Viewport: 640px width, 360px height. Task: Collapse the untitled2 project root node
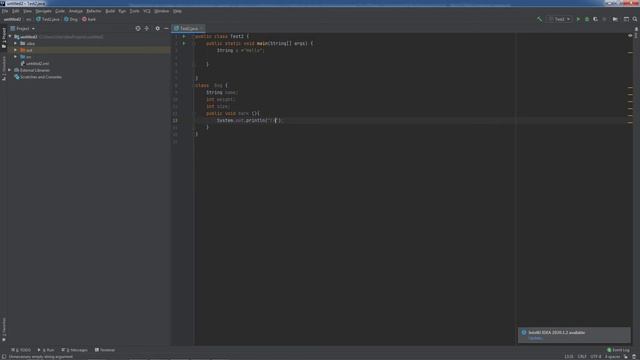coord(10,37)
